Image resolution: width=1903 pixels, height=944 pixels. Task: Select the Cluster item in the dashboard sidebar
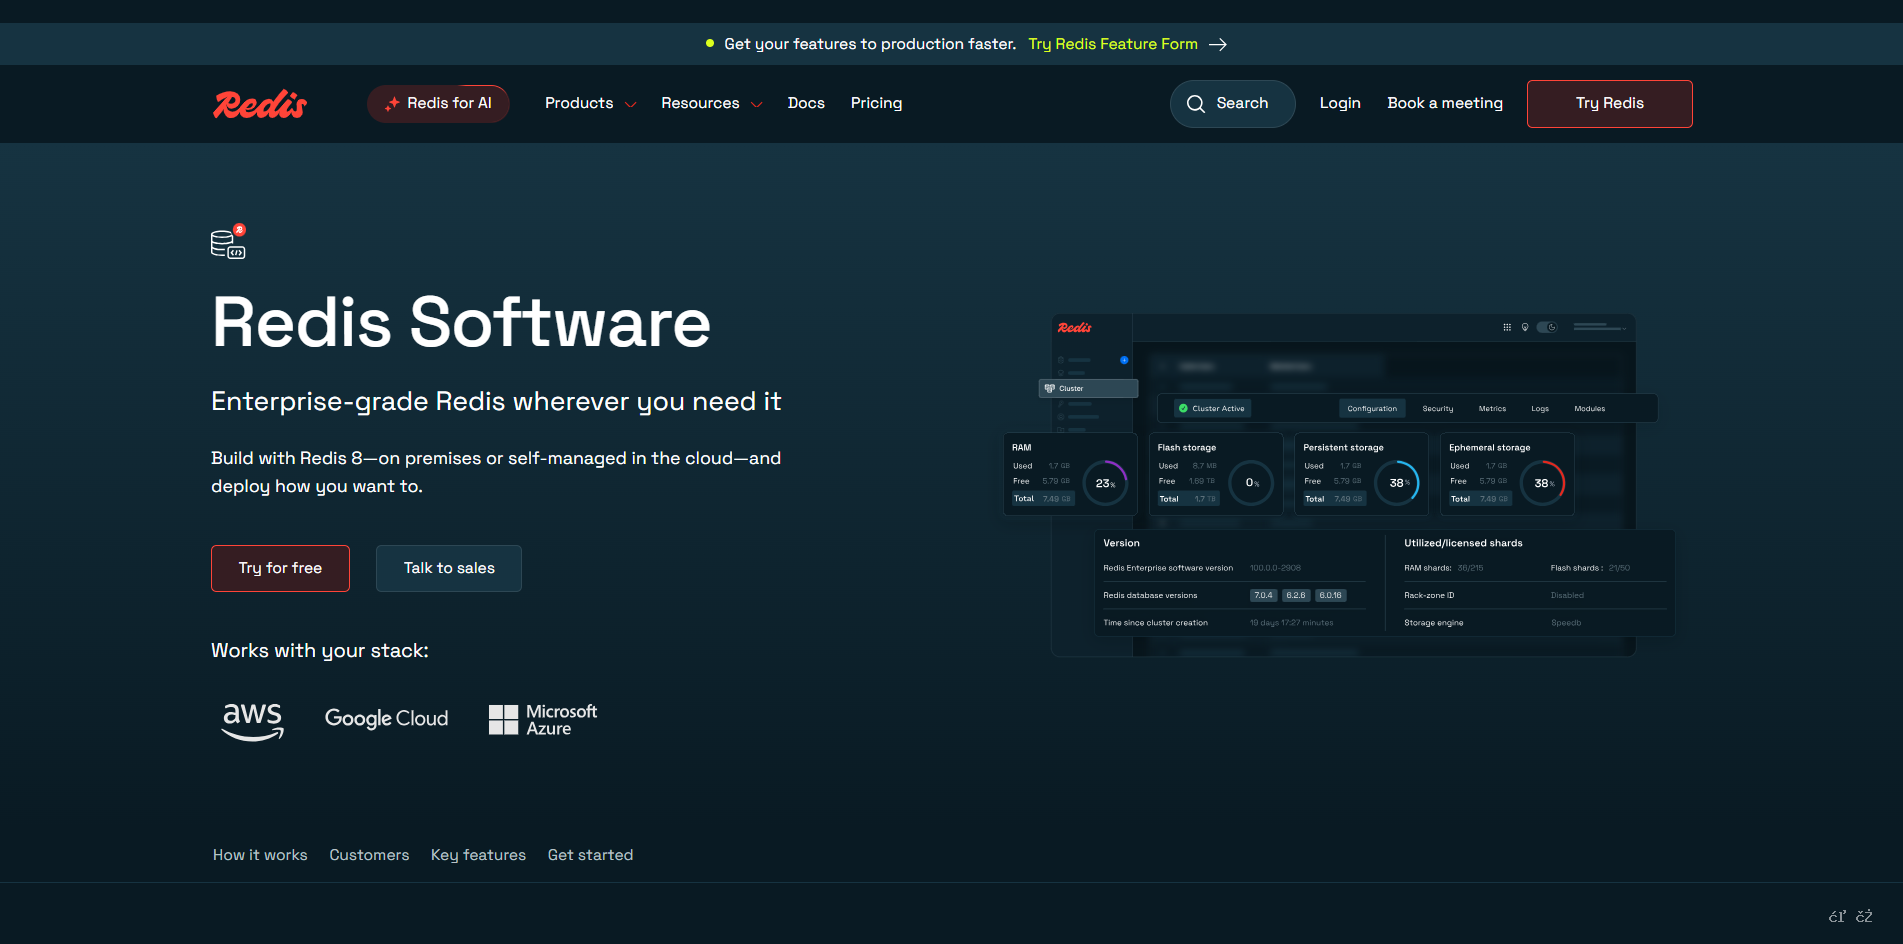click(1088, 388)
